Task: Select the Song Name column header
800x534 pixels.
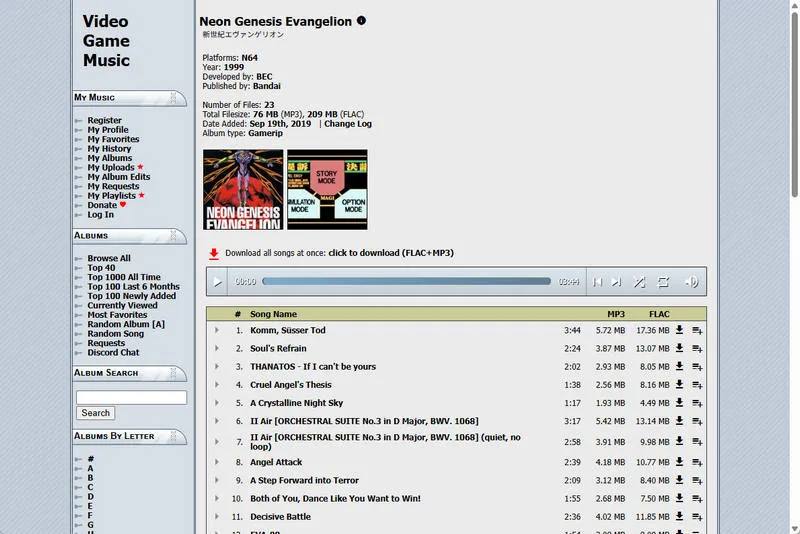Action: click(x=273, y=314)
